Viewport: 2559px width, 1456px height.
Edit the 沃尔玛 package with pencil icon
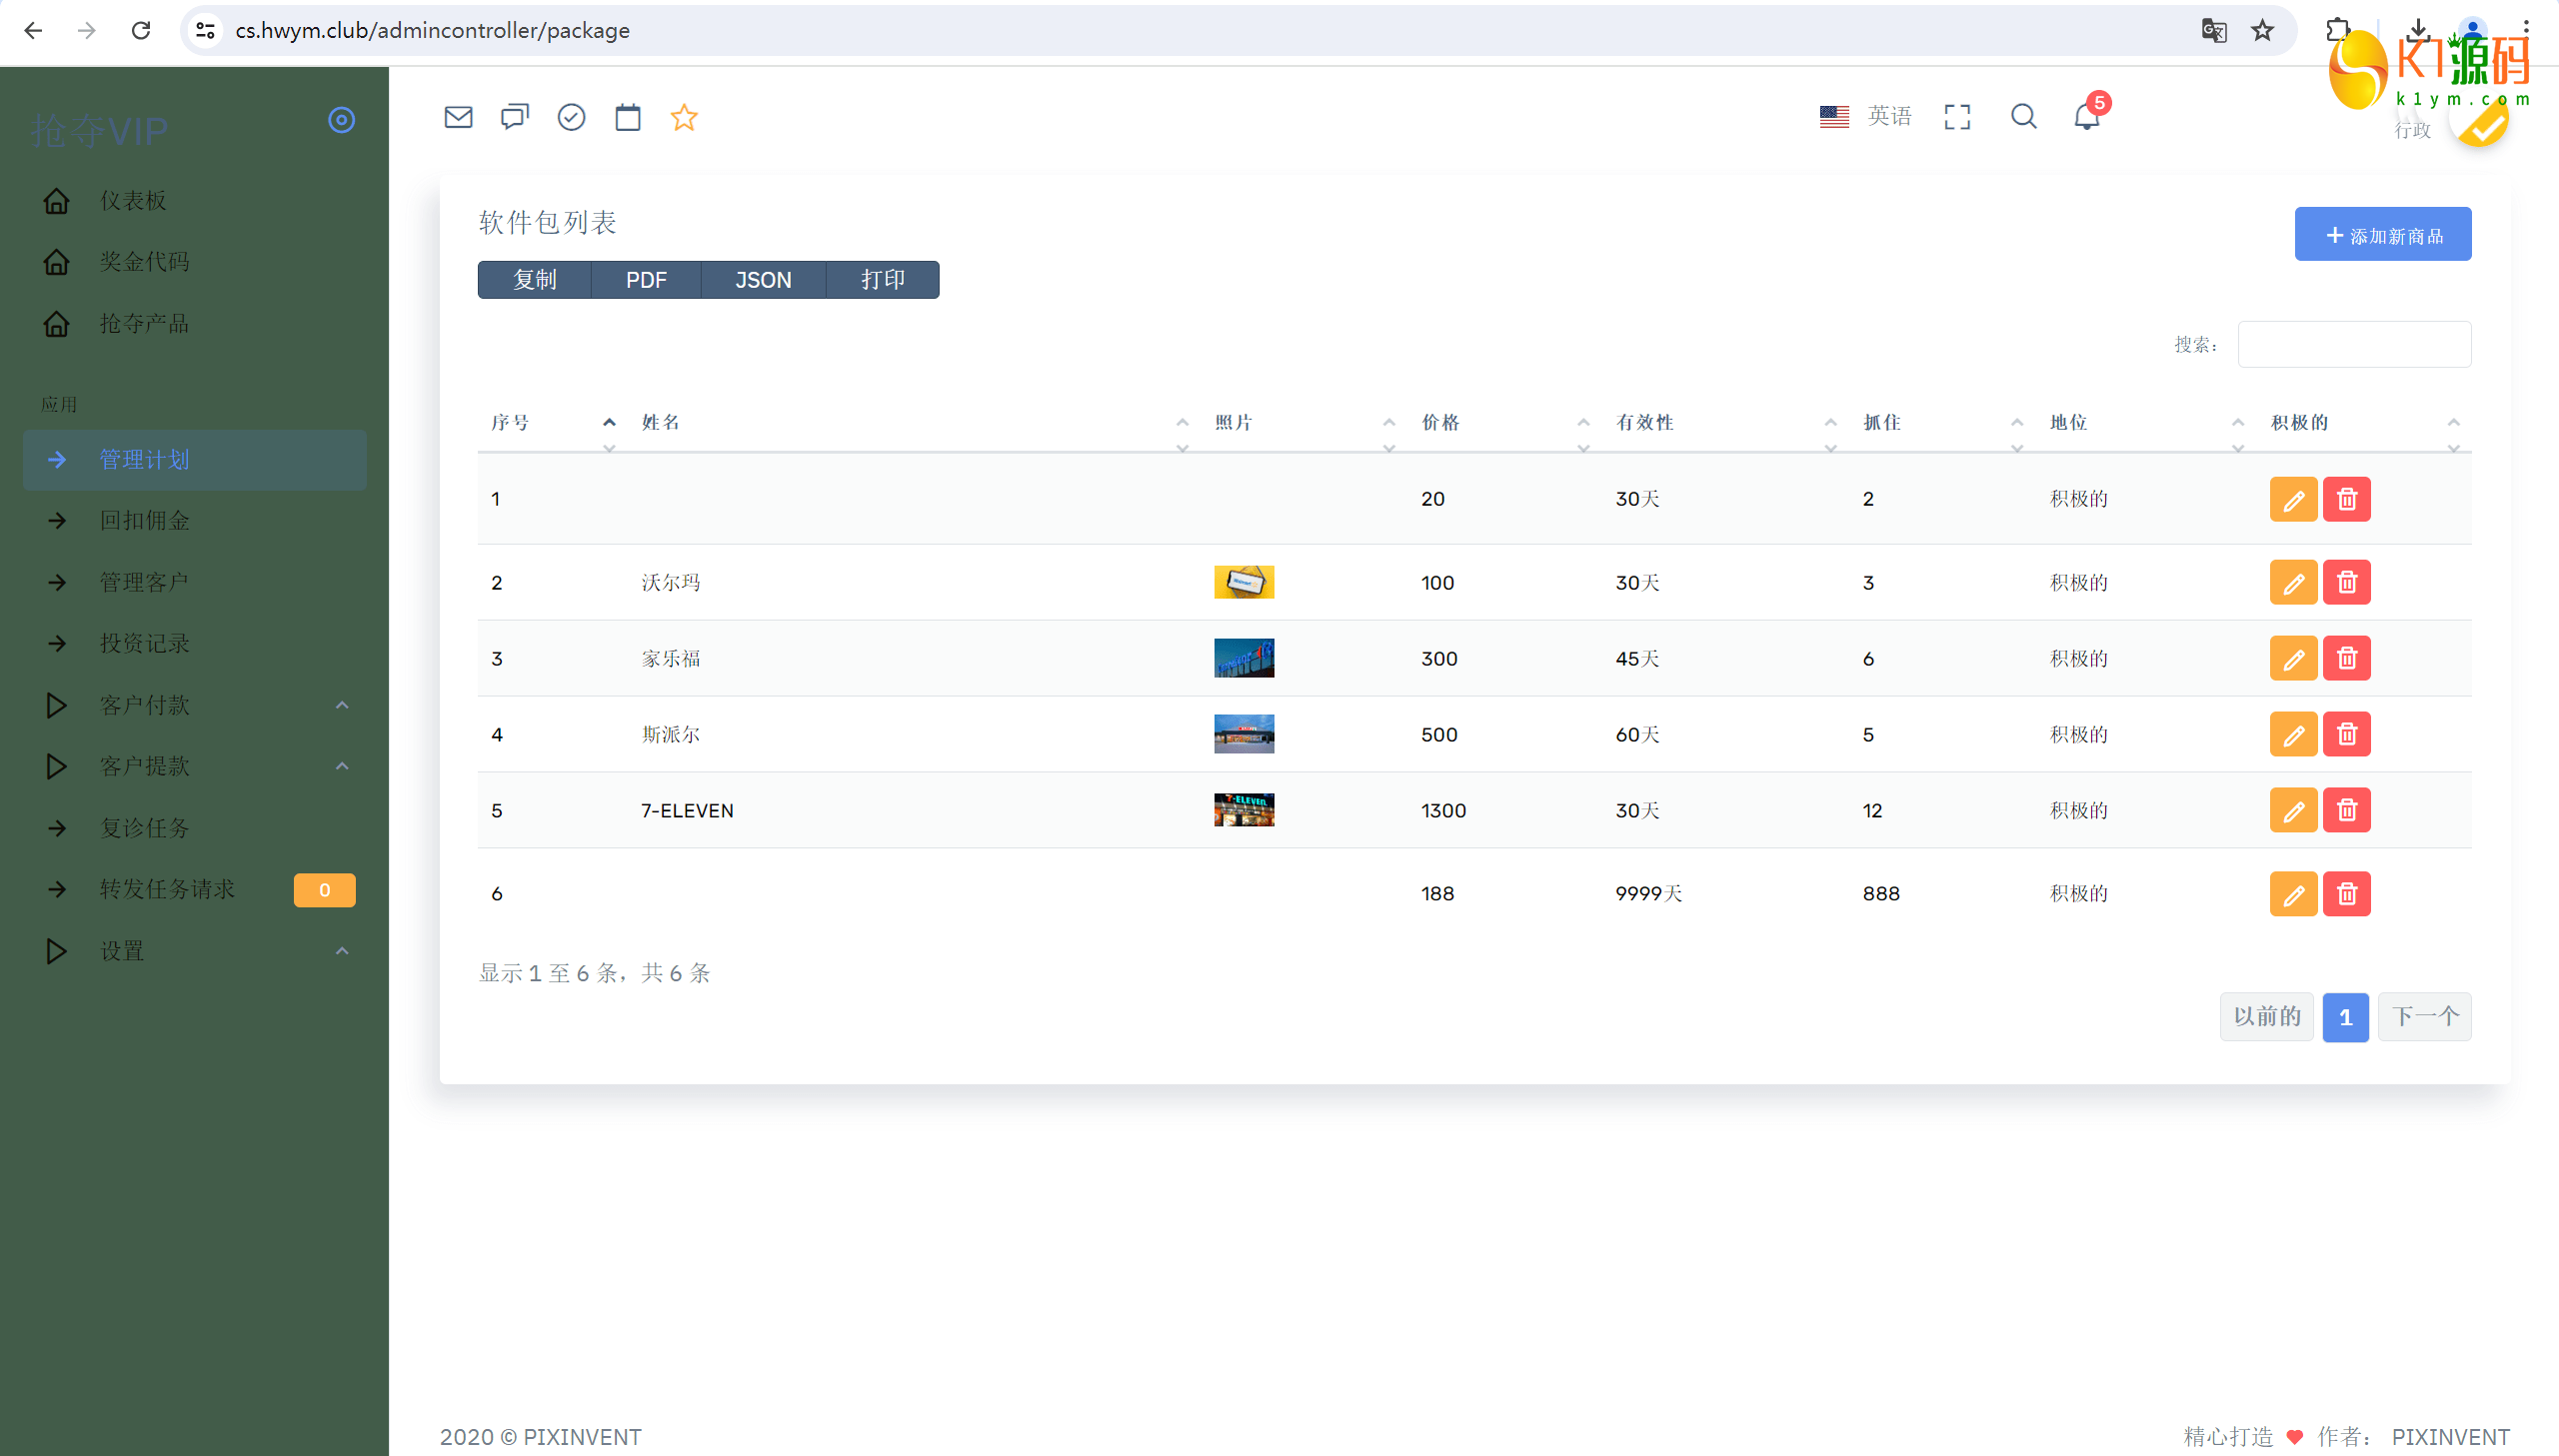(2293, 582)
